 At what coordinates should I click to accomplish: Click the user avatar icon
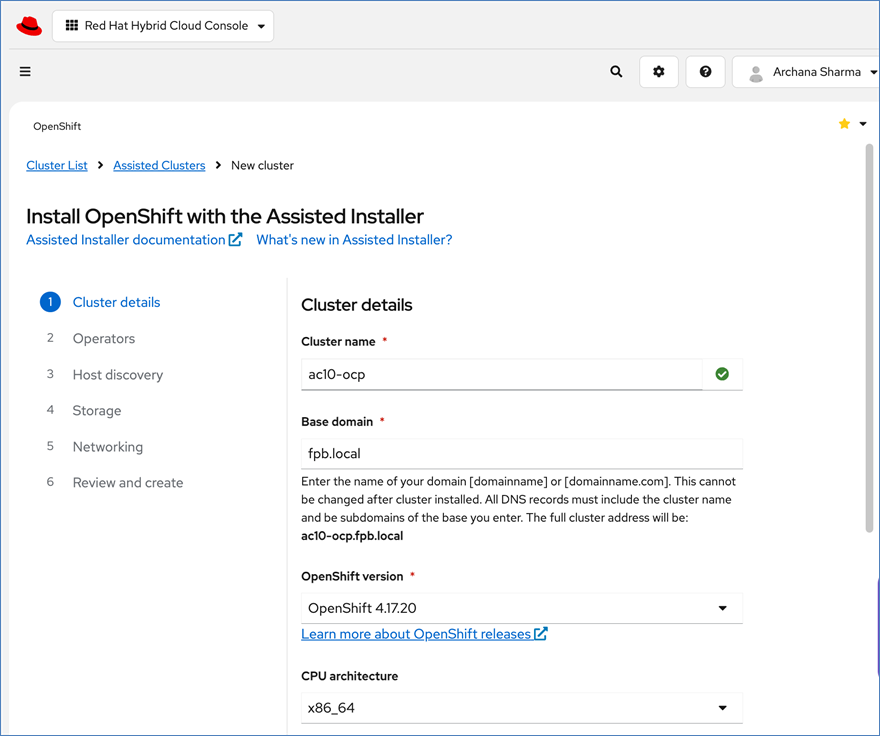click(x=756, y=74)
